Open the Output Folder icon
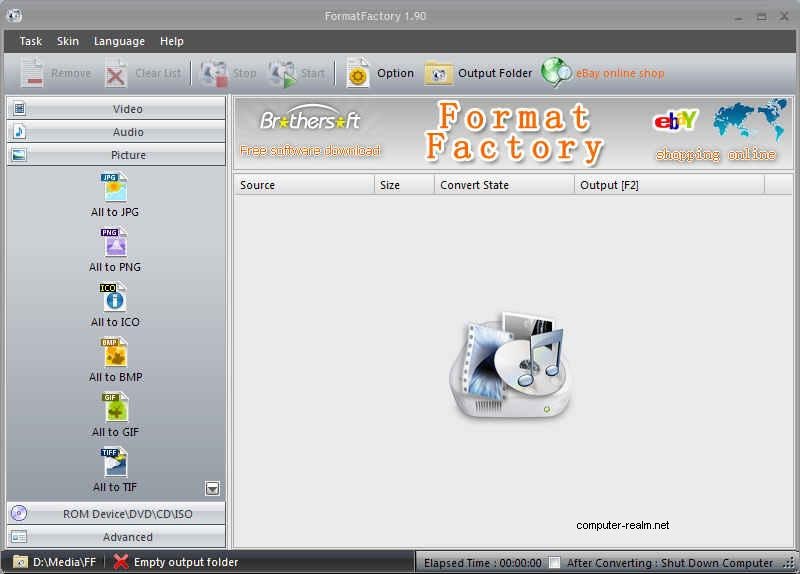This screenshot has height=574, width=800. (x=438, y=73)
